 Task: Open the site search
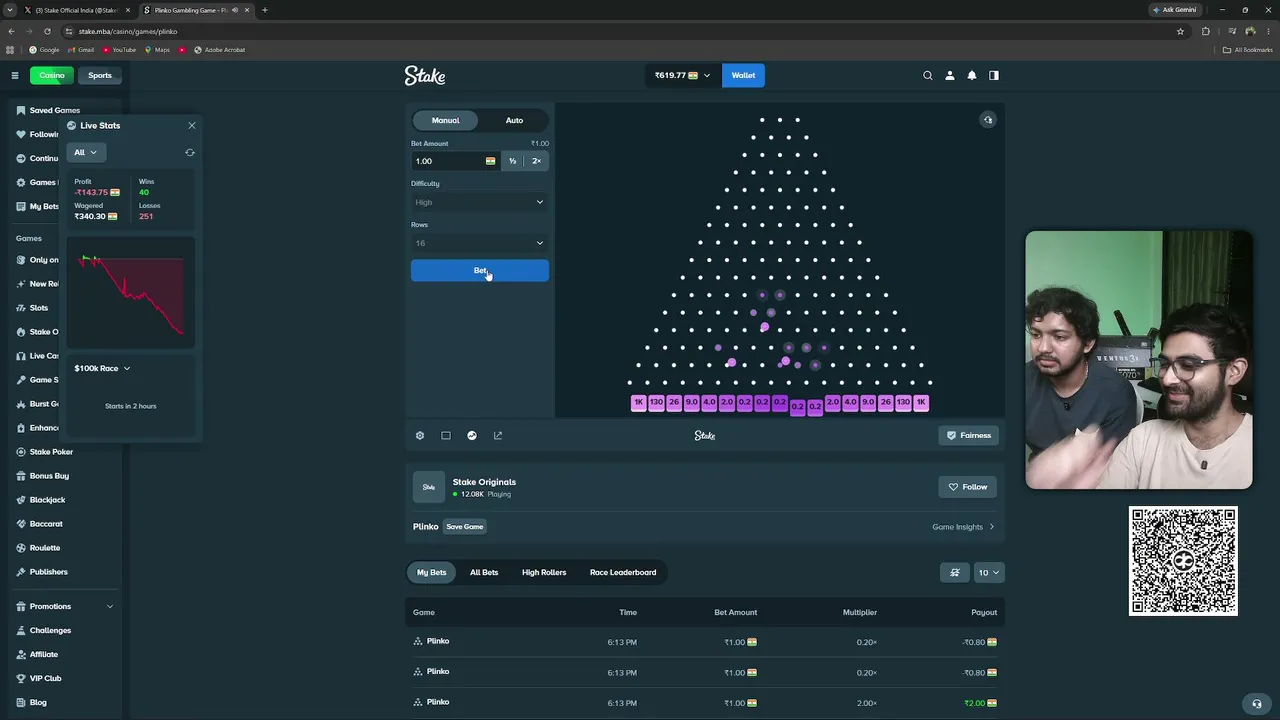pyautogui.click(x=928, y=75)
